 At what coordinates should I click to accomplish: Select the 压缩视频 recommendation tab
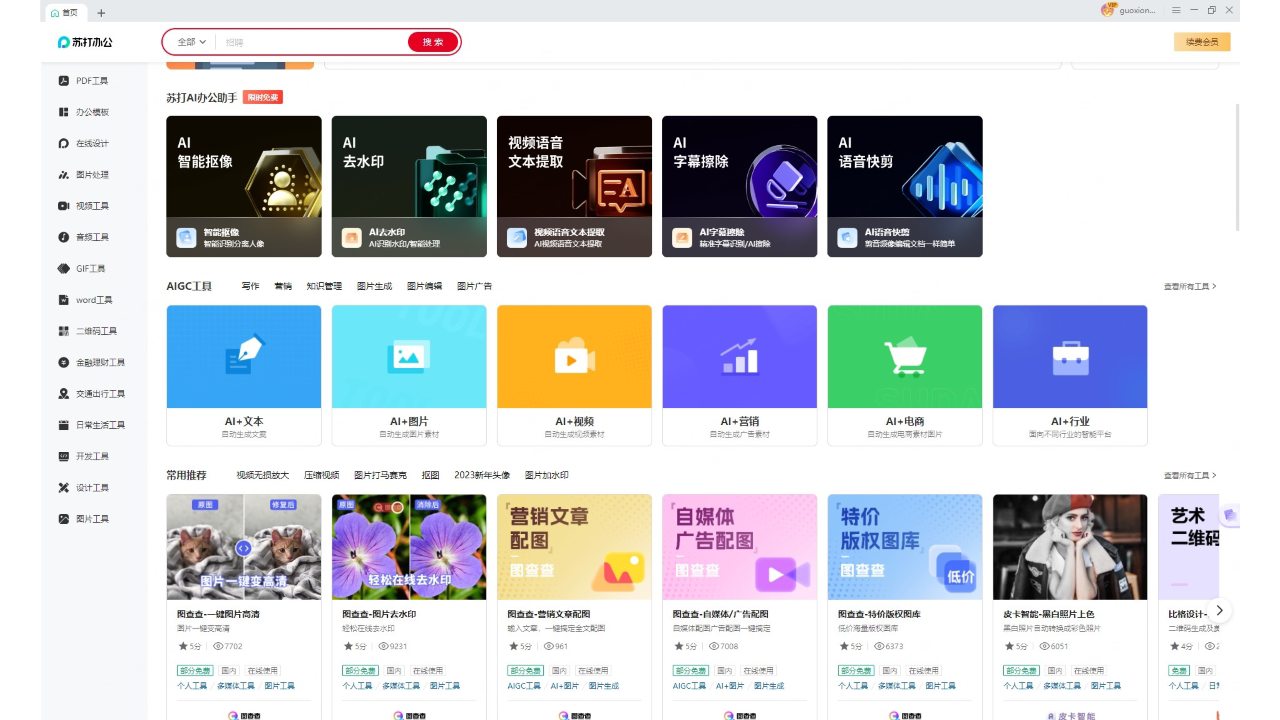coord(321,476)
